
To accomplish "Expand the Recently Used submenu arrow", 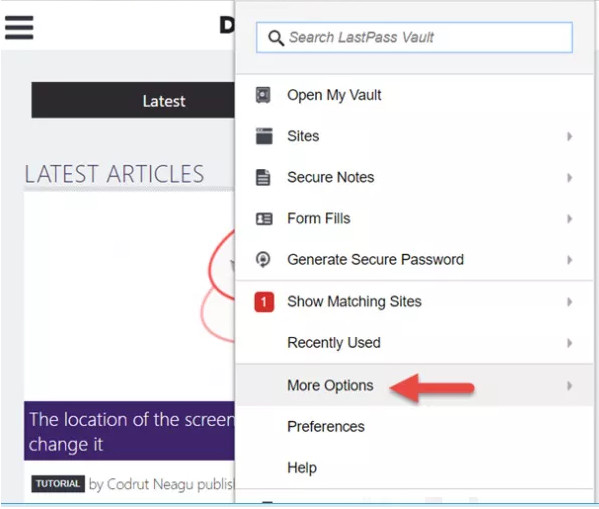I will 570,343.
